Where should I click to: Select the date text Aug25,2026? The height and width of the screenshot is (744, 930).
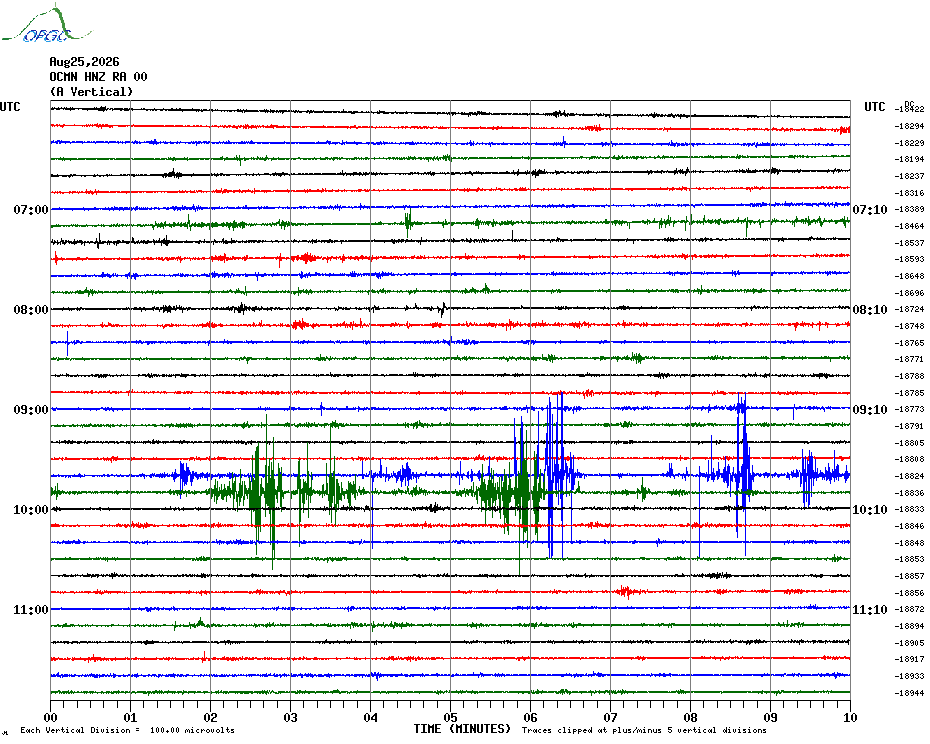84,62
